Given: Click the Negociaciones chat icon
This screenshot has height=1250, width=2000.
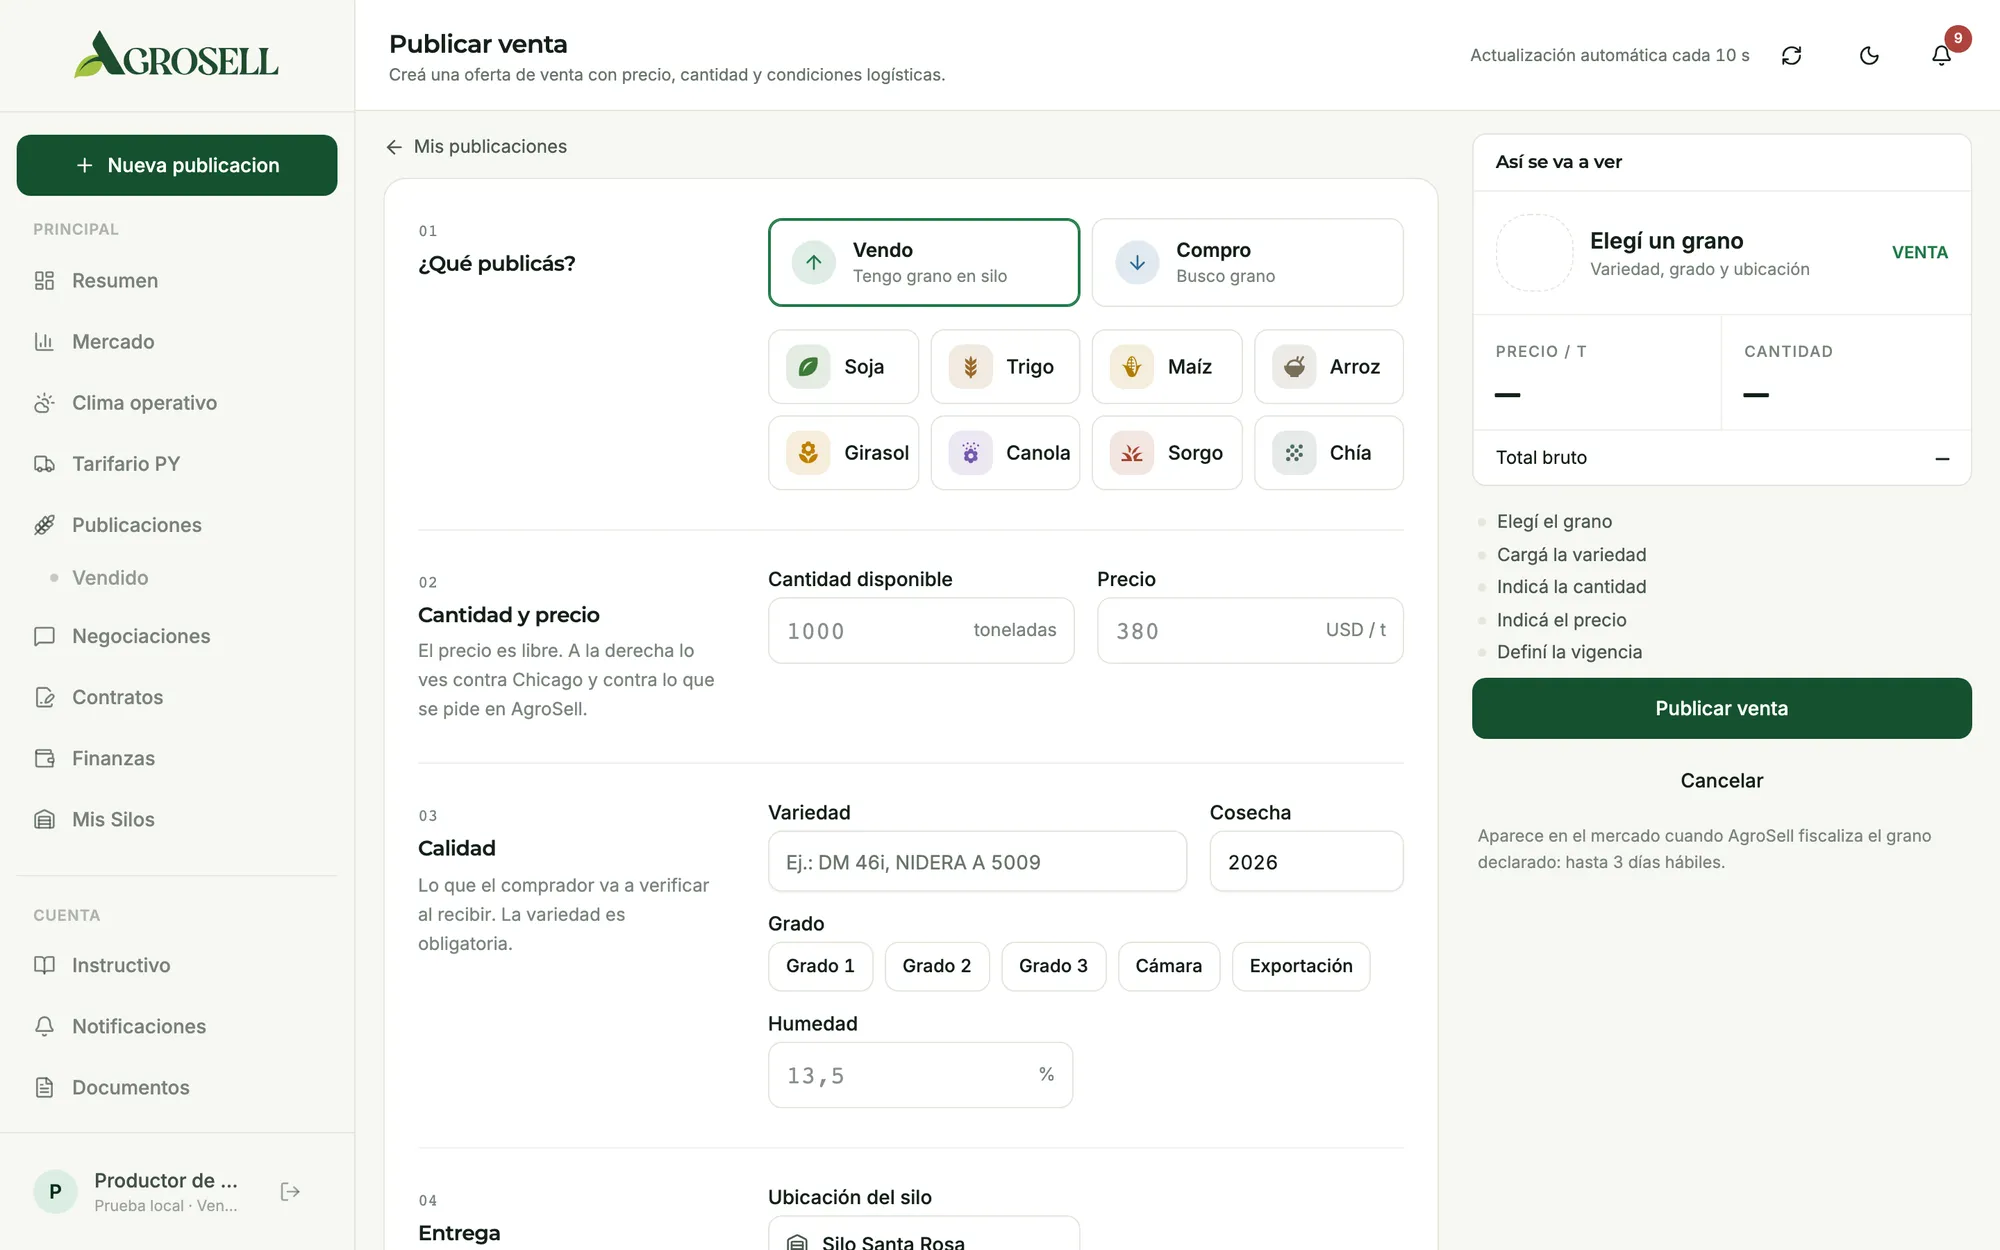Looking at the screenshot, I should tap(44, 636).
